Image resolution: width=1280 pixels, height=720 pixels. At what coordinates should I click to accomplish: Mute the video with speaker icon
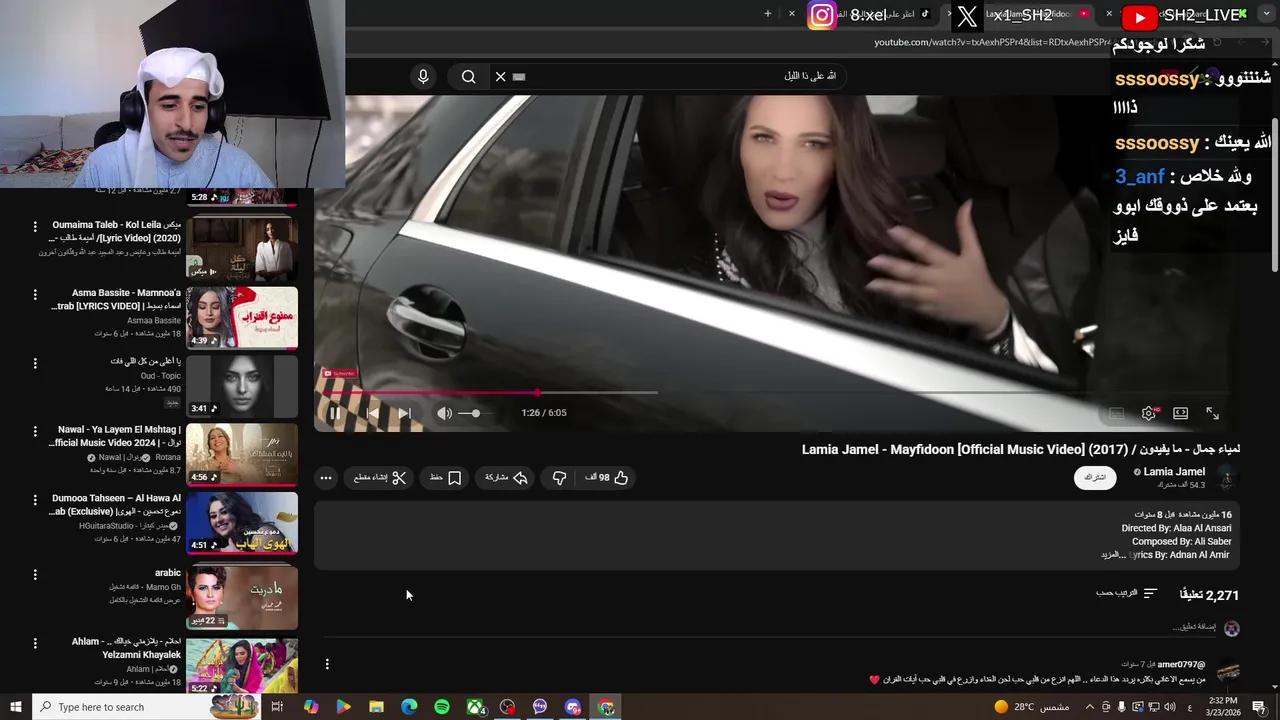(x=444, y=413)
